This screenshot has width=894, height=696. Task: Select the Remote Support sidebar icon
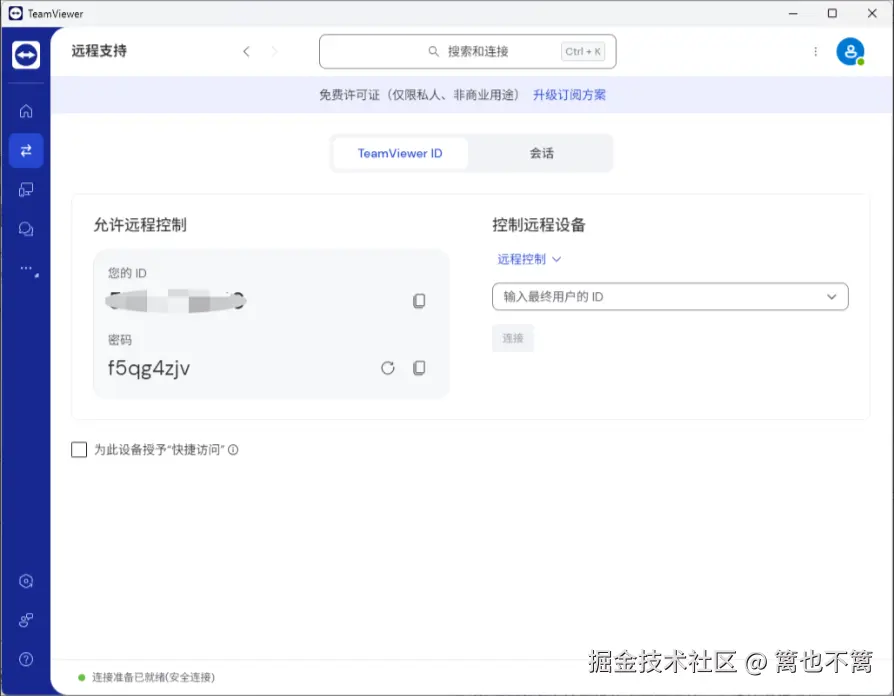point(25,150)
